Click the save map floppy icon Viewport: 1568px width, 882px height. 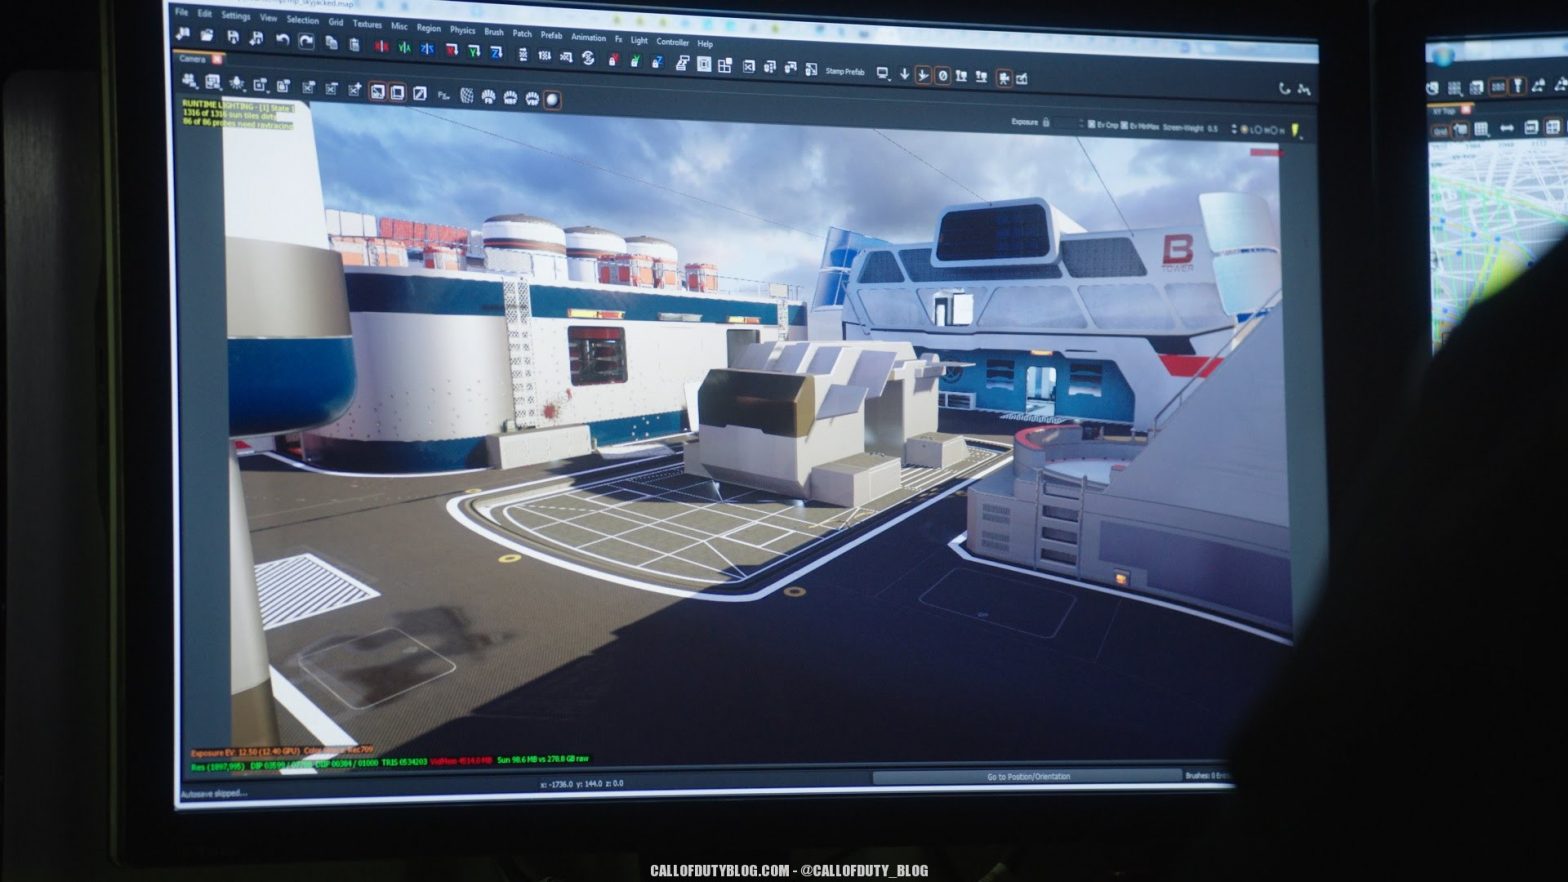point(233,36)
